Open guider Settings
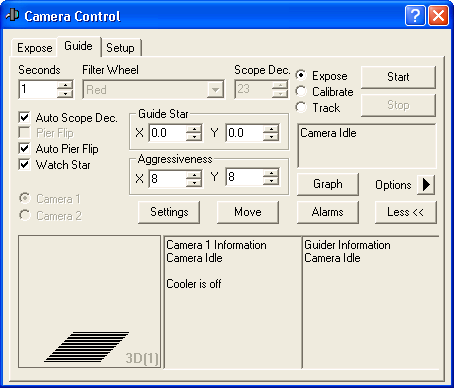The height and width of the screenshot is (388, 454). coord(169,212)
